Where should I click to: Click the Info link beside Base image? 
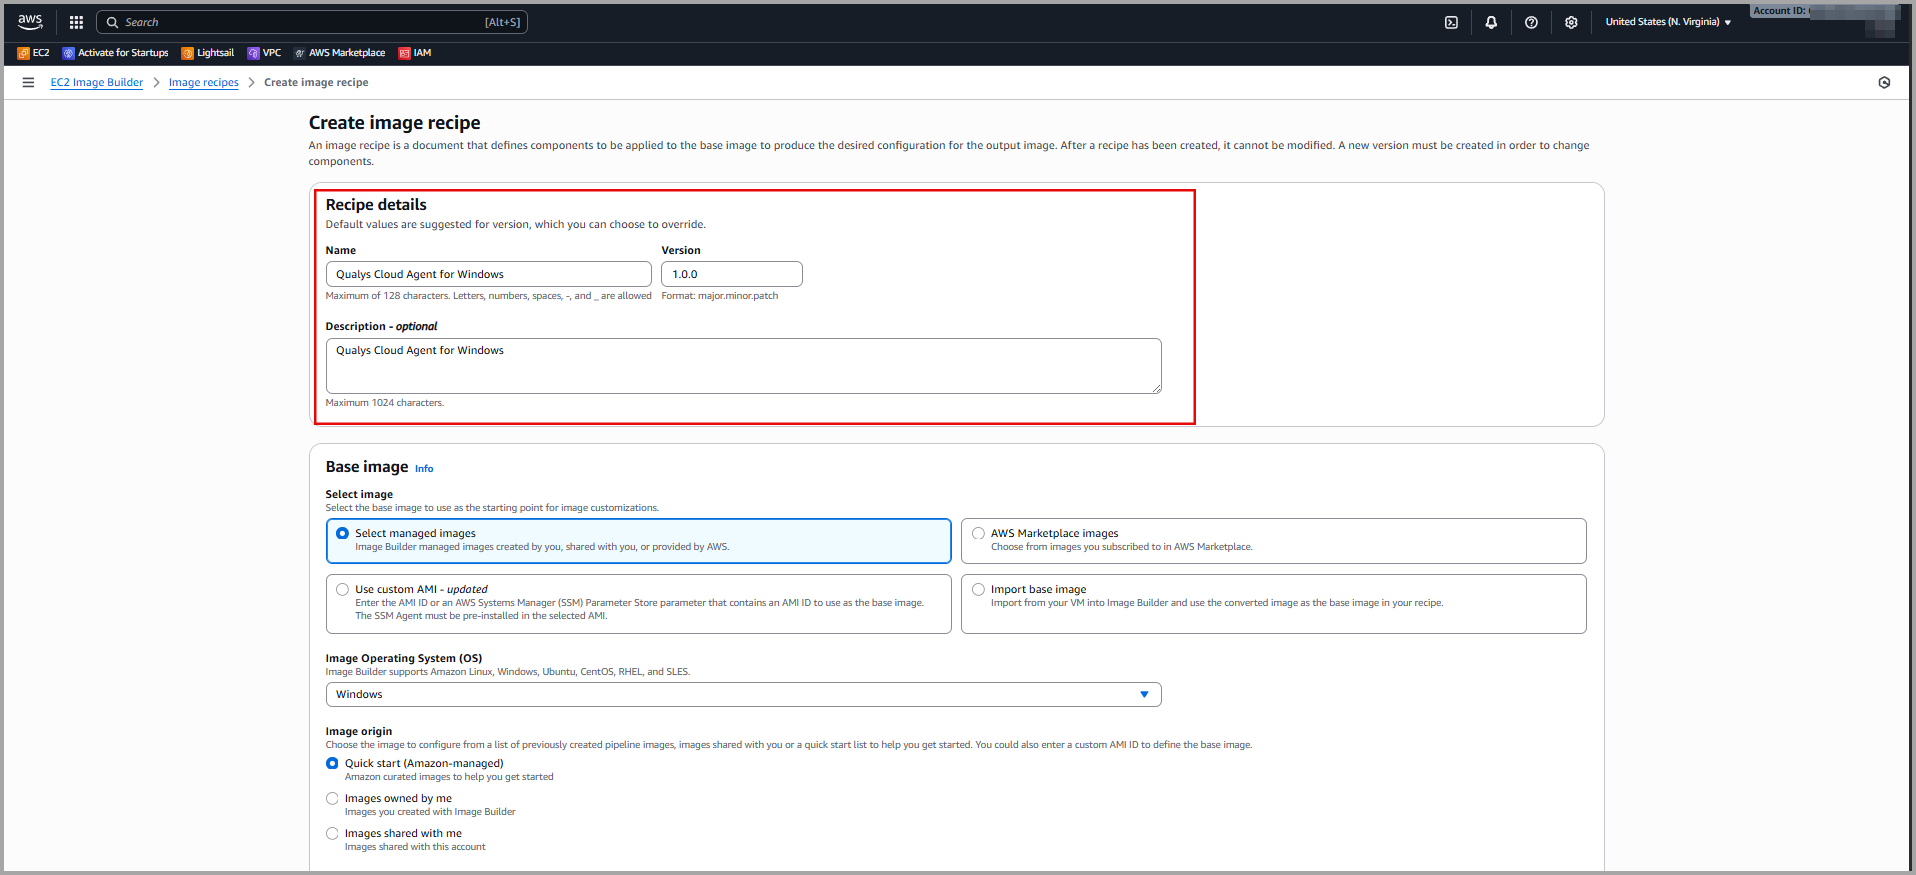point(424,469)
